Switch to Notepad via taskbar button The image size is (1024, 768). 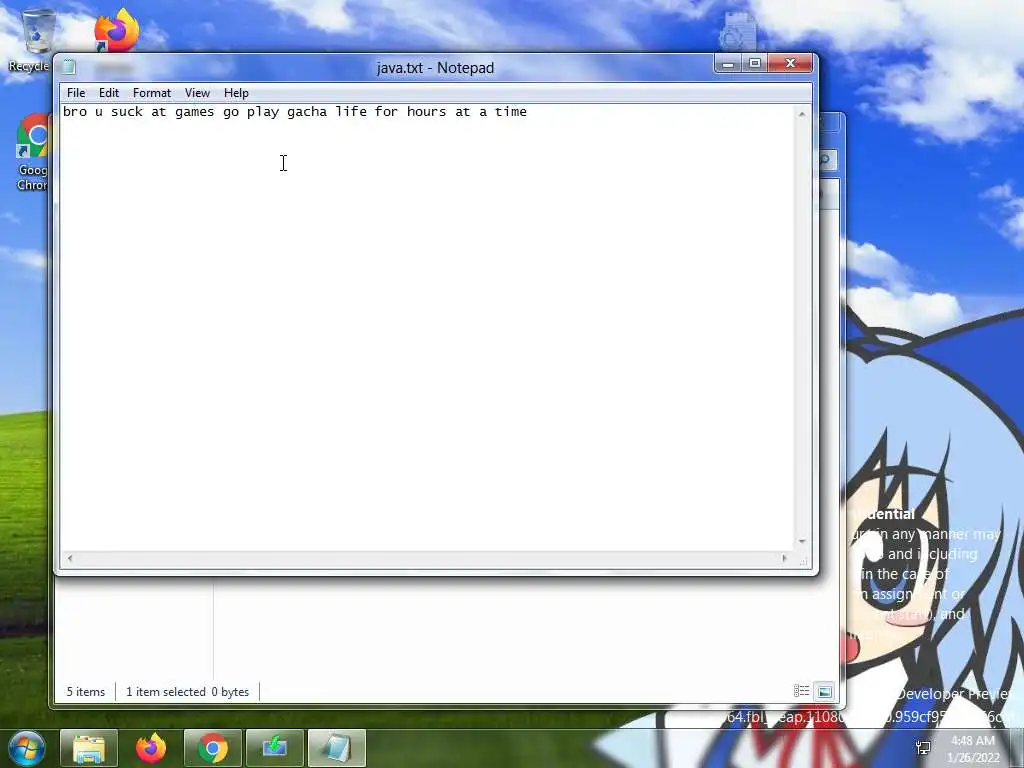coord(336,748)
